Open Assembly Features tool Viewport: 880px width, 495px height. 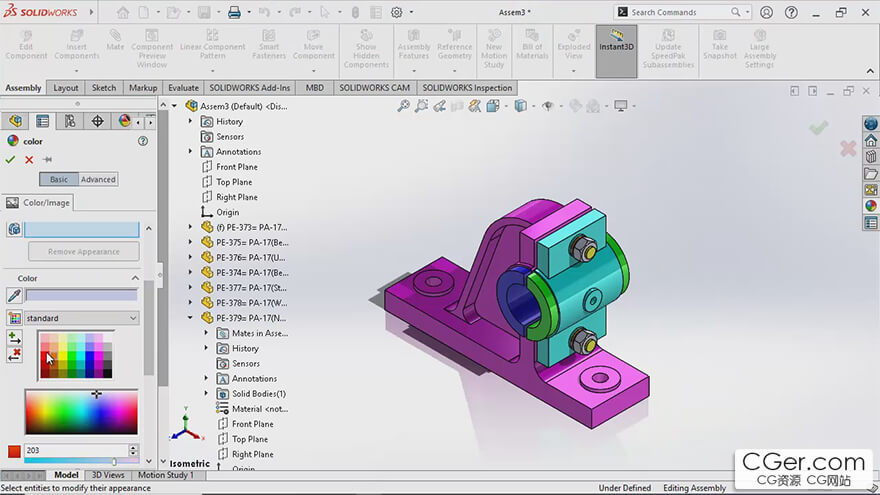point(414,45)
